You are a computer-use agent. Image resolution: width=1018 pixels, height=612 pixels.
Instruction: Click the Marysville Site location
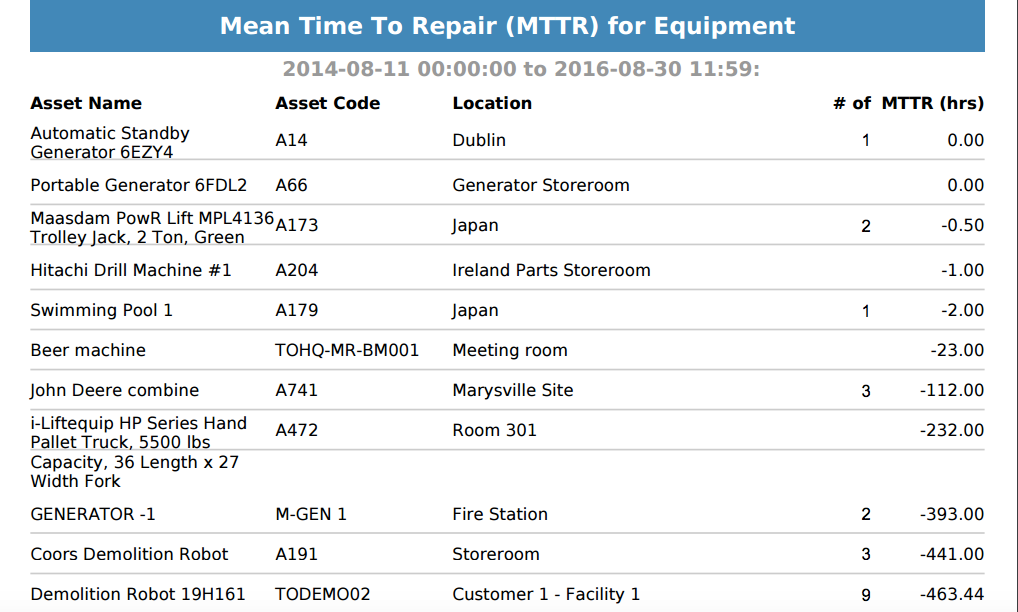513,391
